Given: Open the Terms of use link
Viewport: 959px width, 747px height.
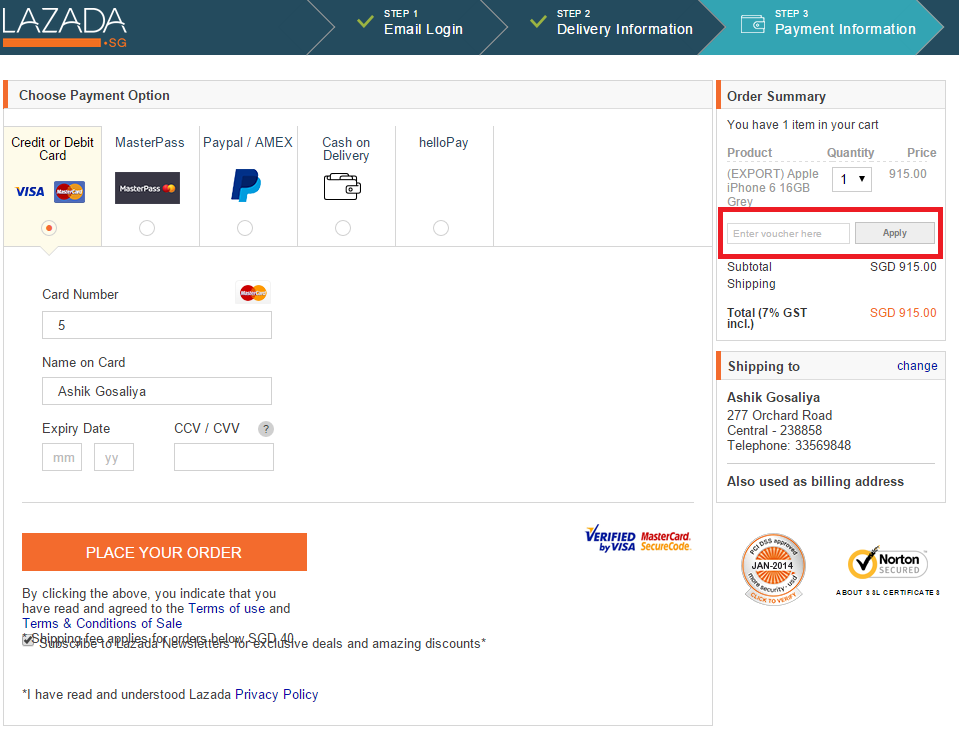Looking at the screenshot, I should pos(226,609).
